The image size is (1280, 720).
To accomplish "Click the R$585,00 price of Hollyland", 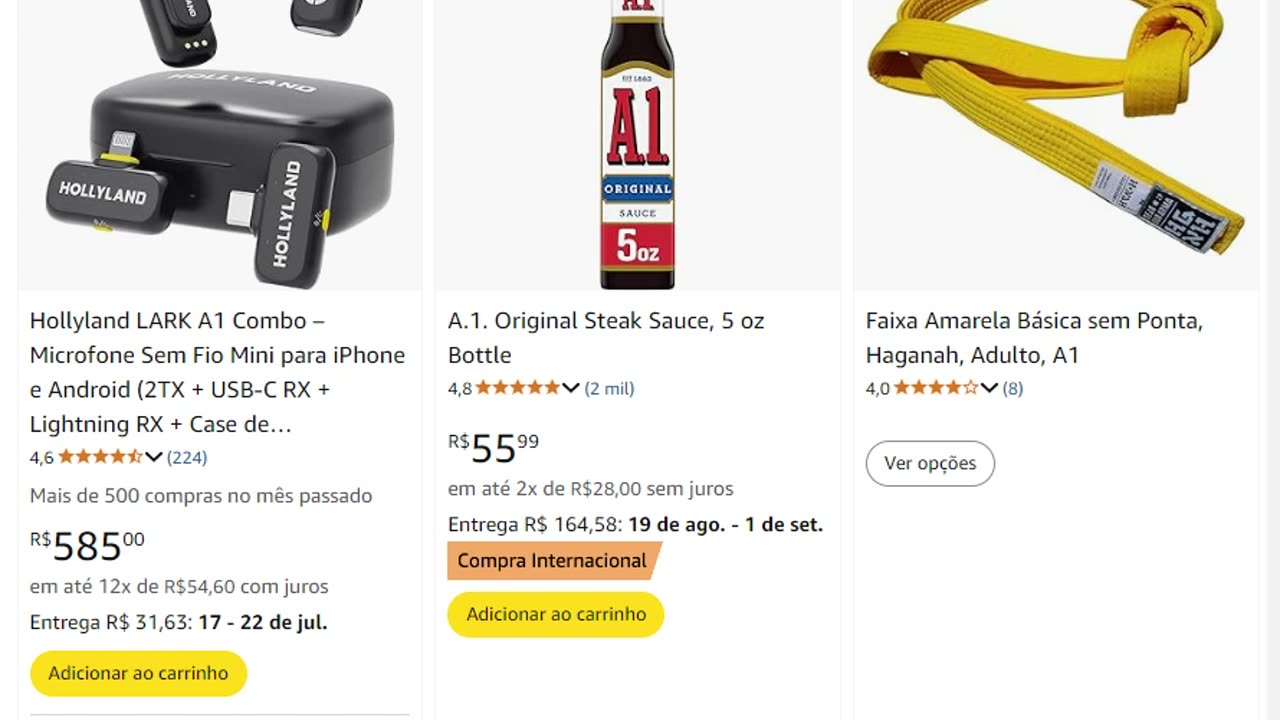I will [88, 546].
